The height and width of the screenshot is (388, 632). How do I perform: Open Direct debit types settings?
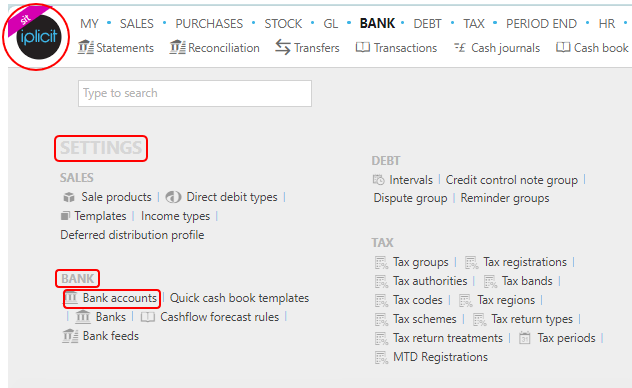(232, 197)
